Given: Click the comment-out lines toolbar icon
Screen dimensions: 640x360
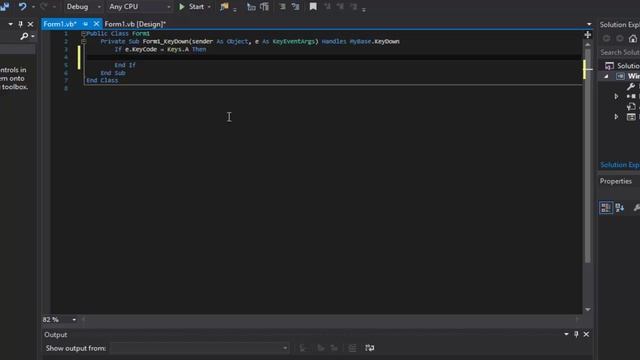Looking at the screenshot, I should [264, 7].
